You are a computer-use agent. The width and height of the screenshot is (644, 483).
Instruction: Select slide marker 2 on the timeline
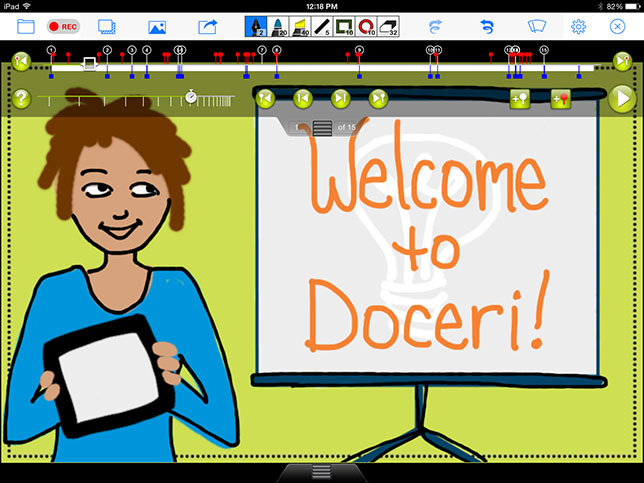pyautogui.click(x=107, y=50)
